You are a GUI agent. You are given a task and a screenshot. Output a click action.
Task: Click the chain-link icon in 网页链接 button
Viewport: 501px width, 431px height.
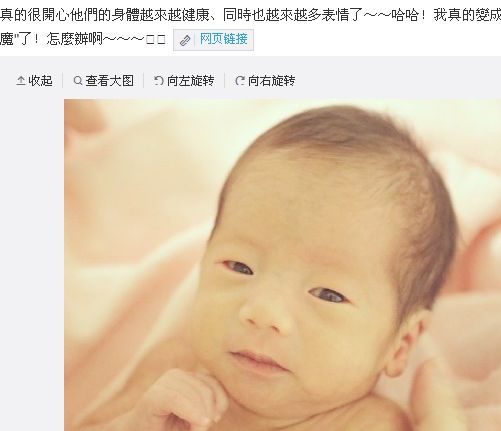click(x=185, y=40)
